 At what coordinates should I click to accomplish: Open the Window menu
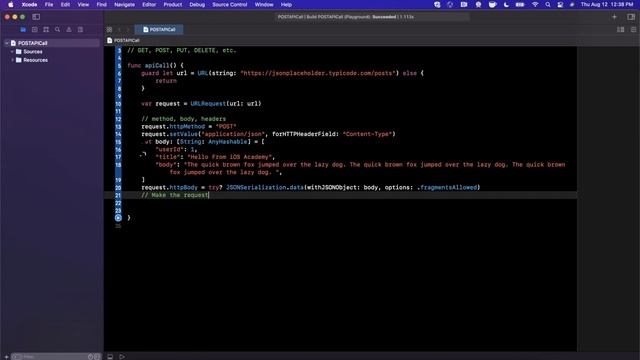(264, 4)
